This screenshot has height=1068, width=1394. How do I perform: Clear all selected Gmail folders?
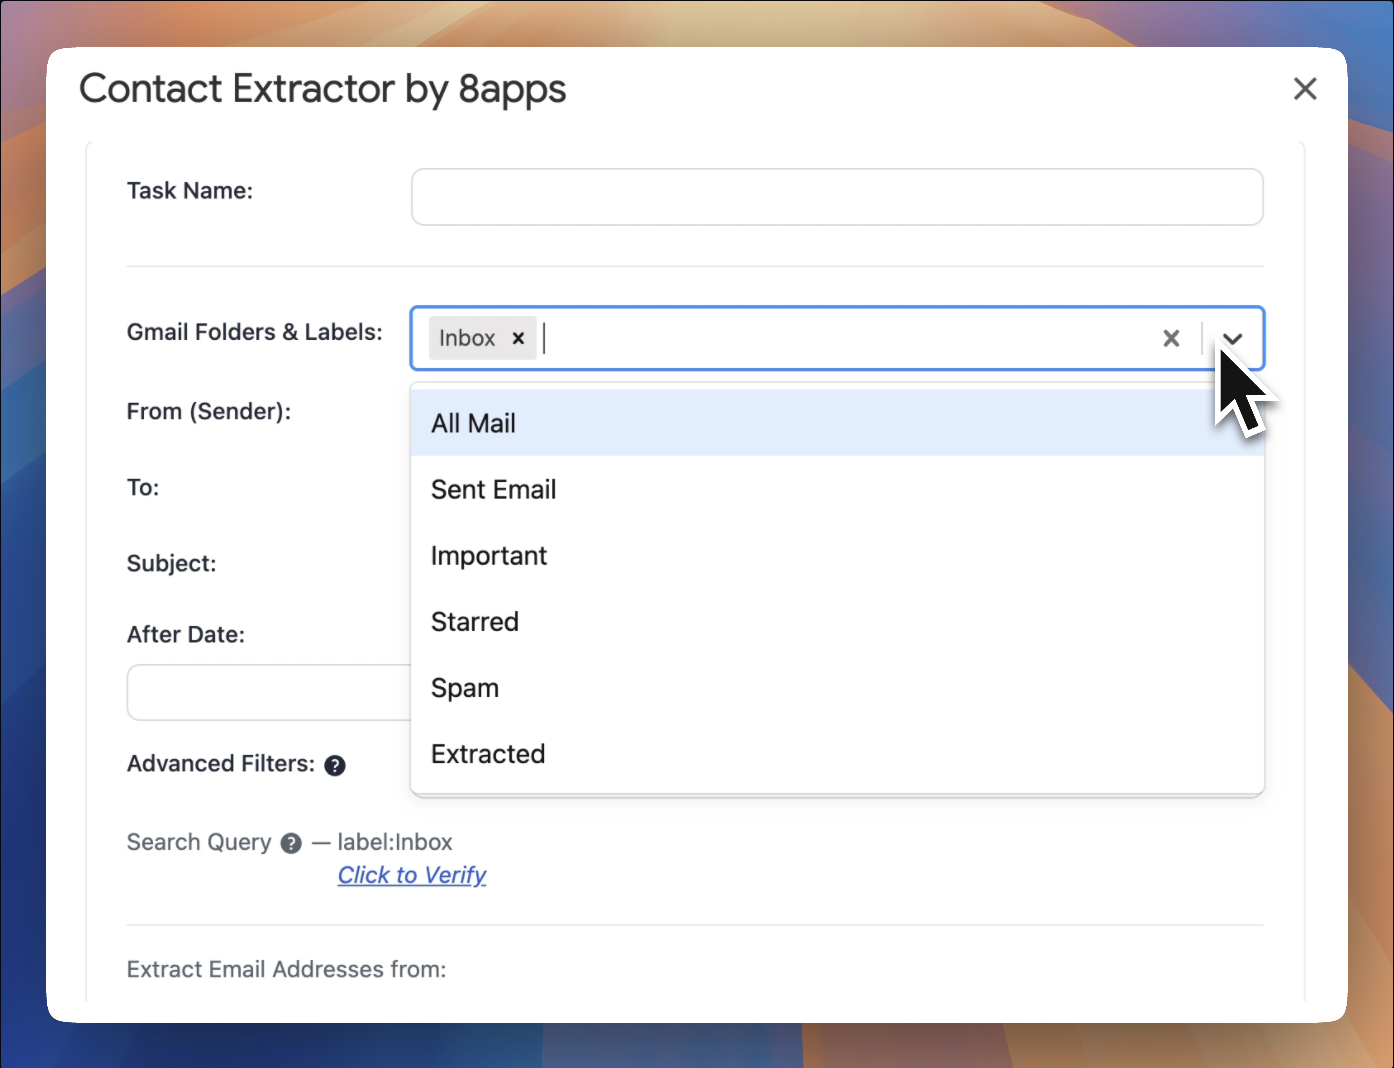click(1171, 338)
